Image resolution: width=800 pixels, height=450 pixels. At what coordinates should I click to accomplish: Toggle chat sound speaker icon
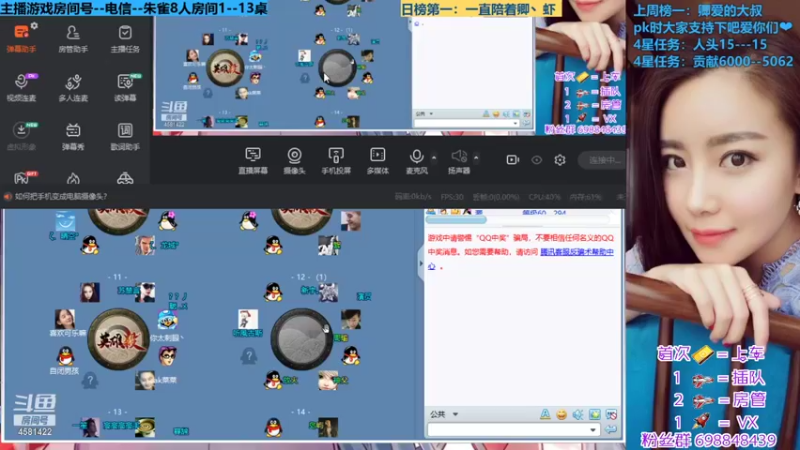(578, 414)
